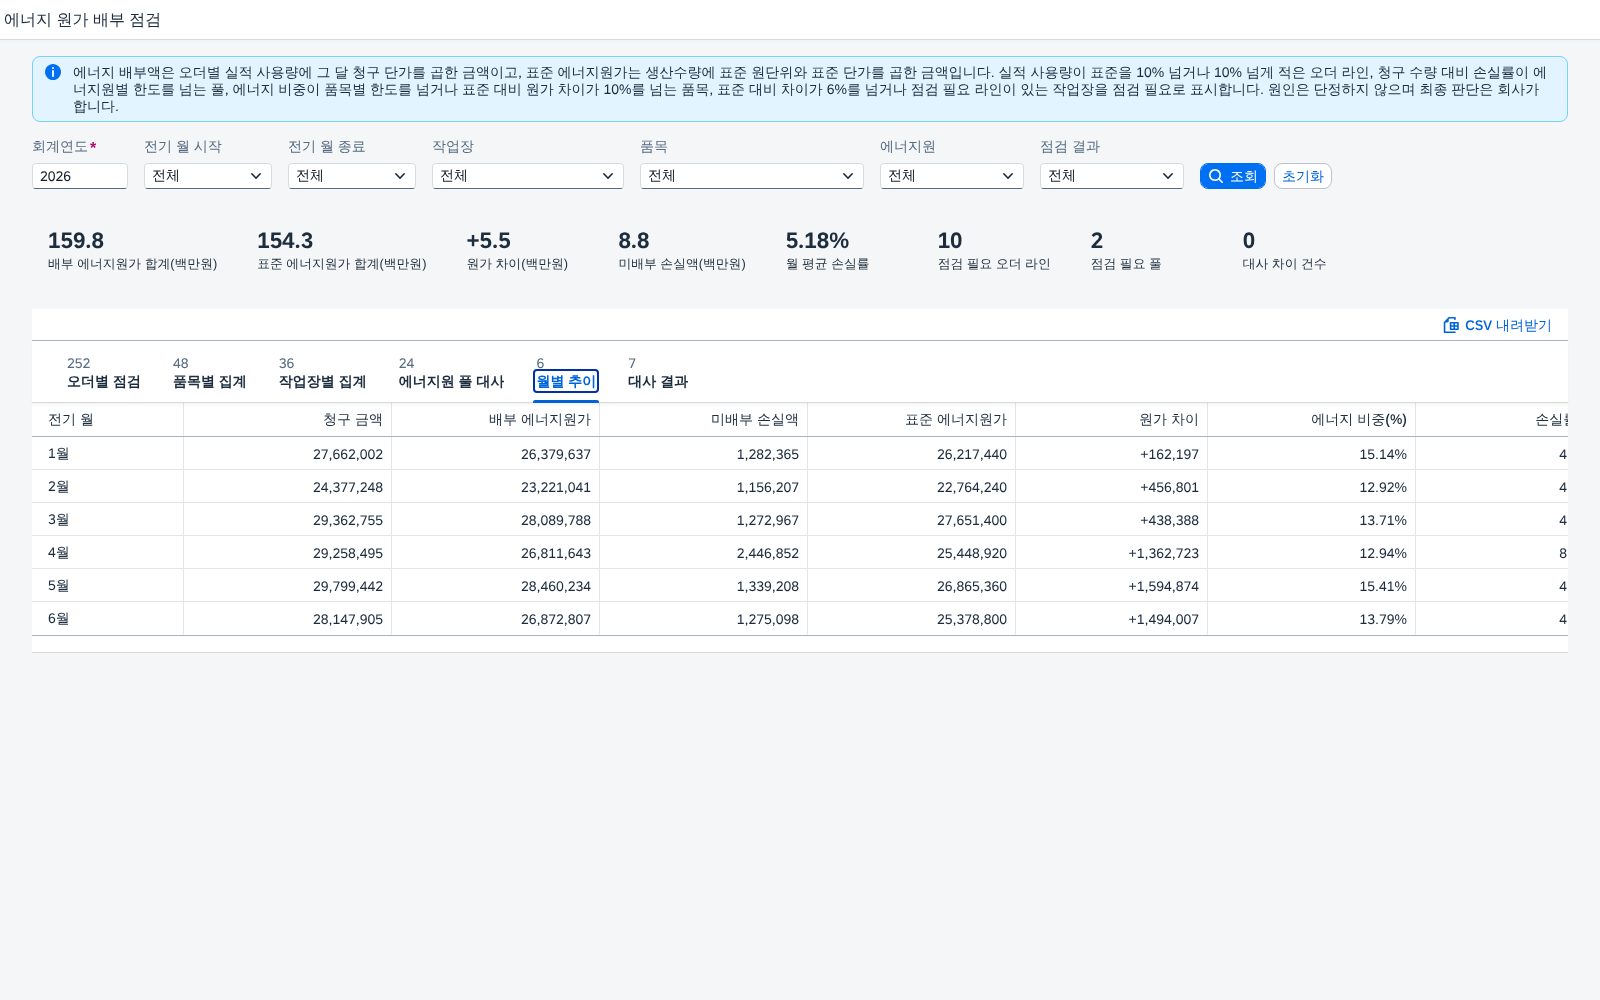Expand the 품목 dropdown arrow
This screenshot has width=1600, height=1000.
tap(848, 176)
